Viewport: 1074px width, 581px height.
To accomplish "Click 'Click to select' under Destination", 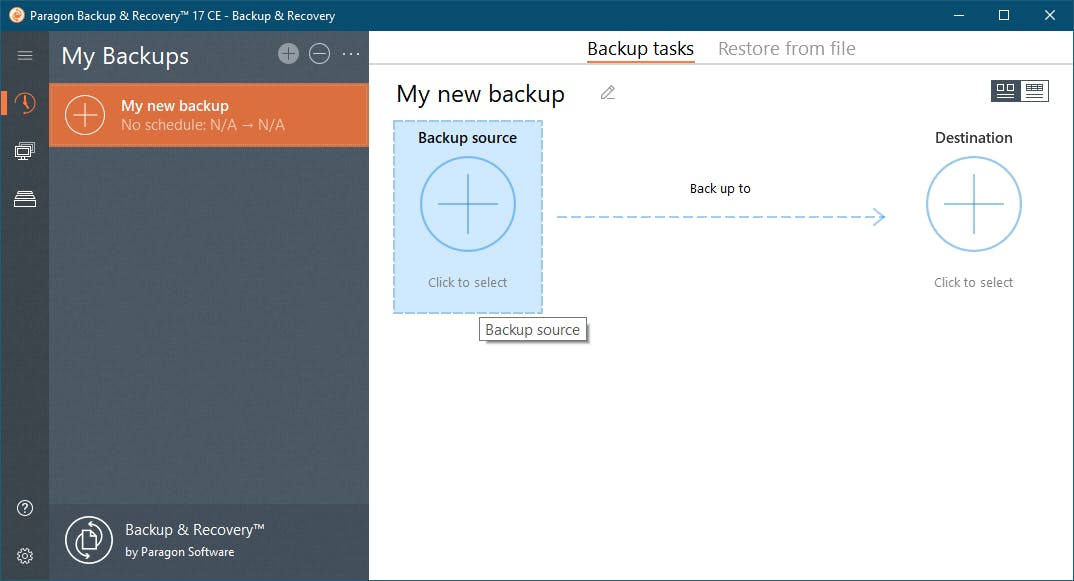I will tap(973, 282).
